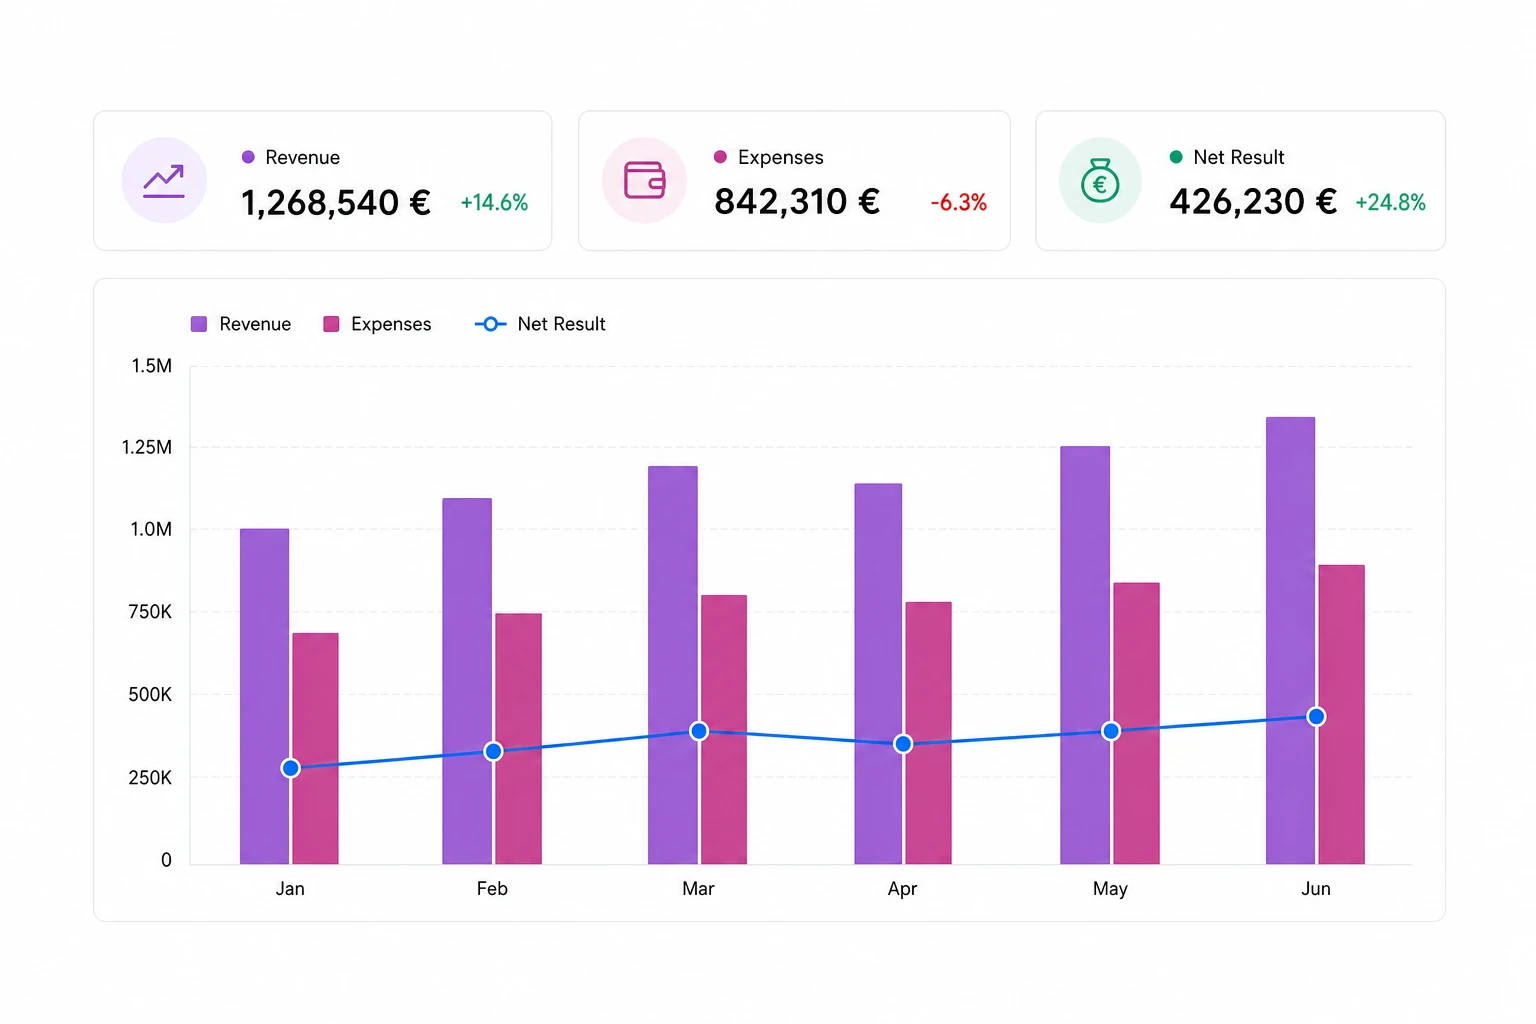
Task: Click the February Expenses bar
Action: point(518,739)
